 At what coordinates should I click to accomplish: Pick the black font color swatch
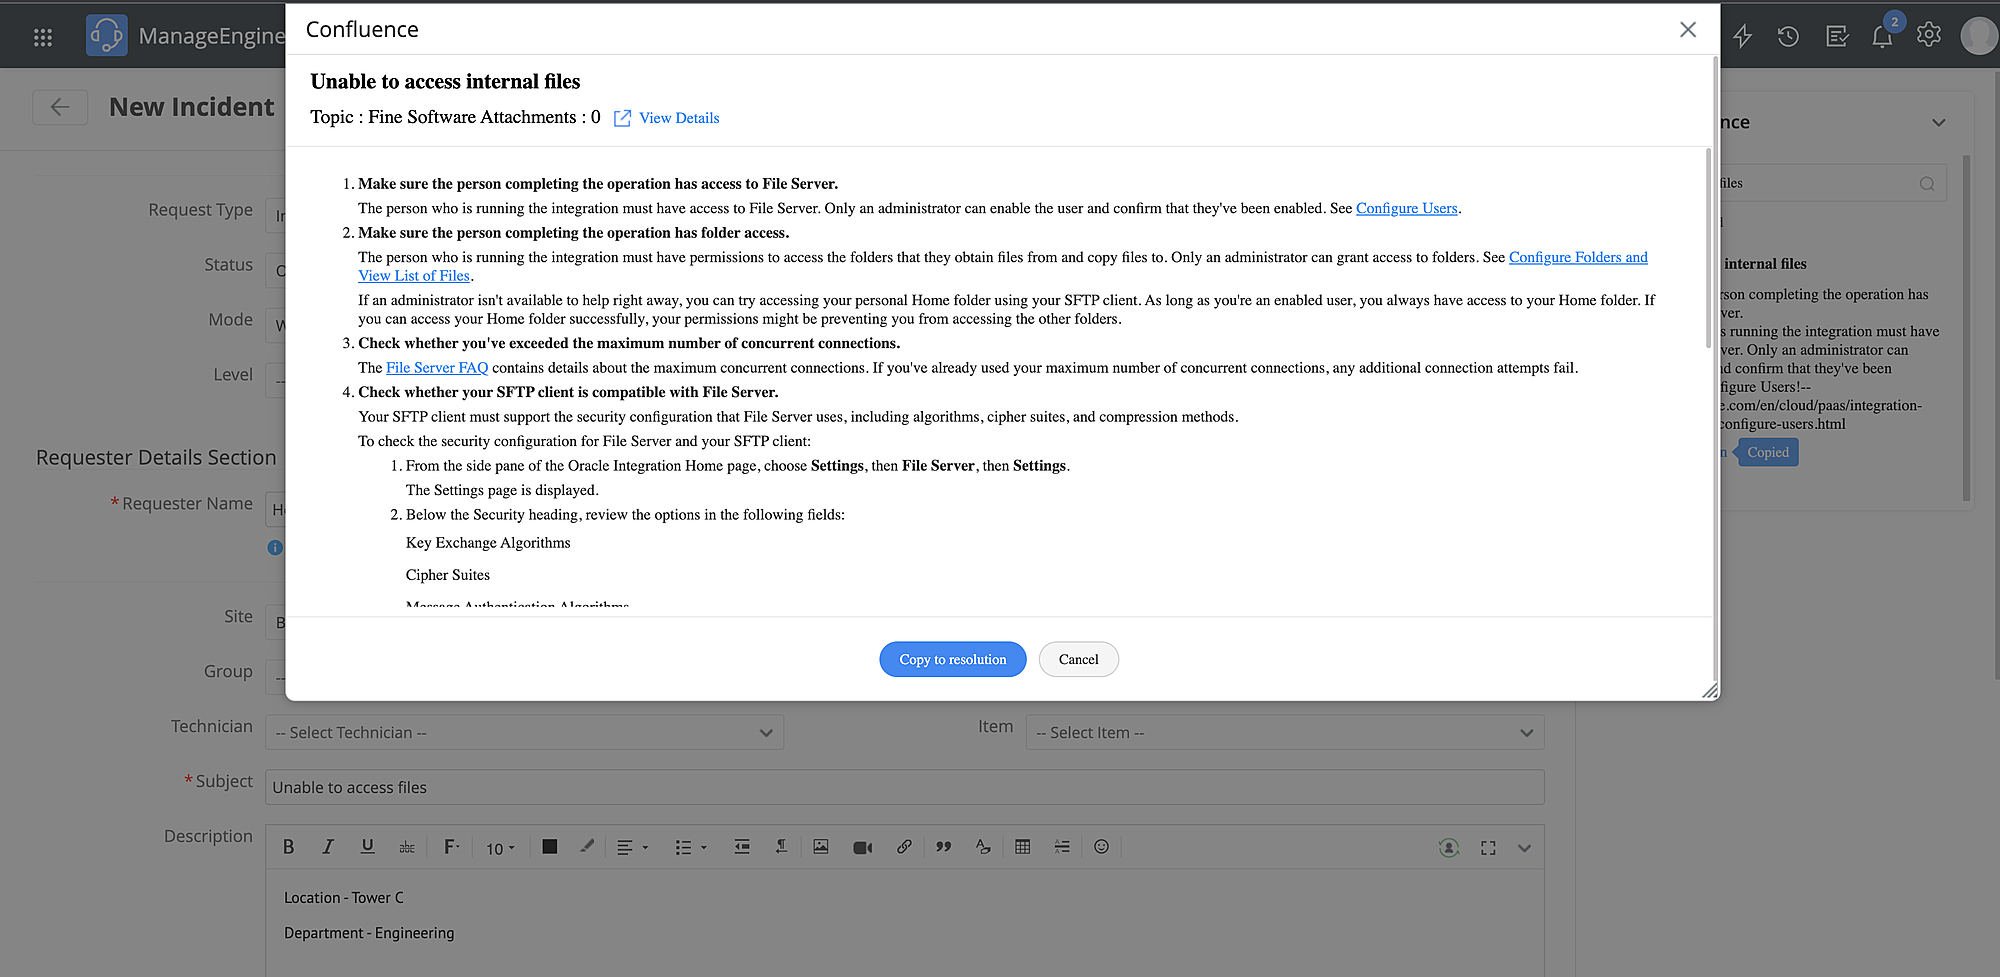pyautogui.click(x=549, y=847)
